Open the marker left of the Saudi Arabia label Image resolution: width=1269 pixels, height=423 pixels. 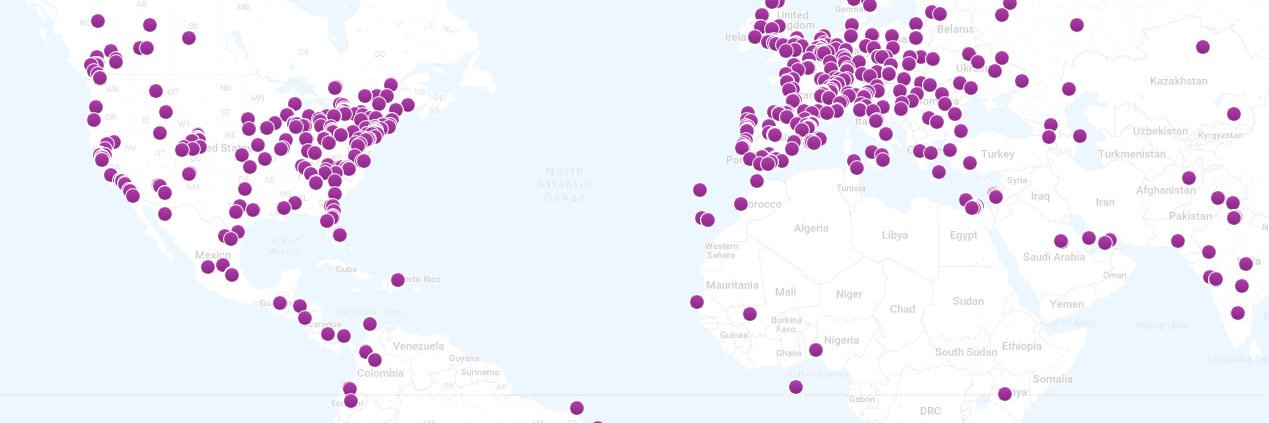coord(1060,241)
